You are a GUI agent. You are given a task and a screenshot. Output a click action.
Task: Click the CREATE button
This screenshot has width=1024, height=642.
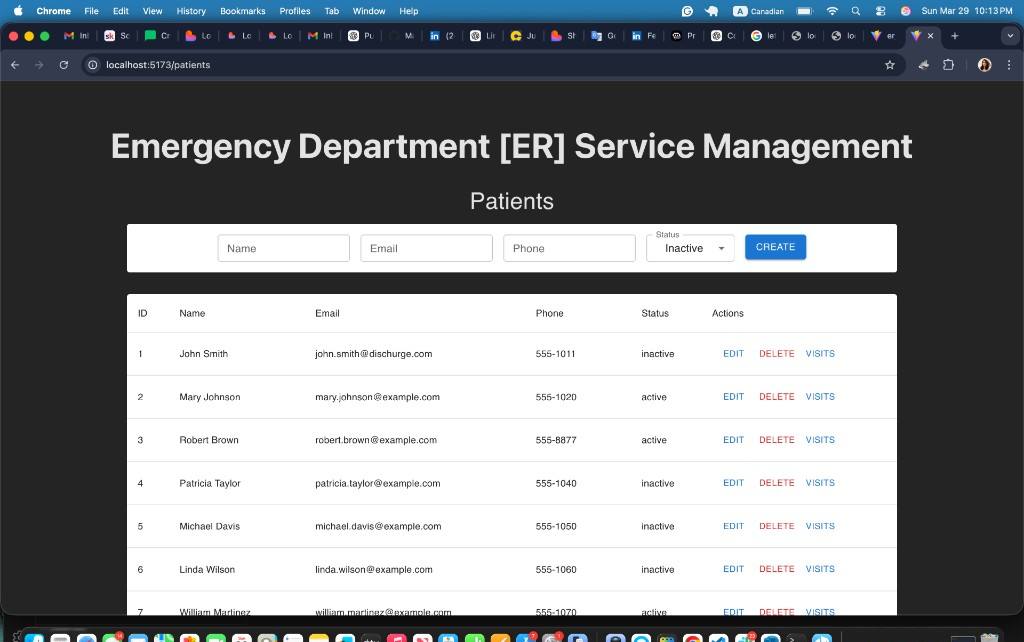(x=775, y=247)
